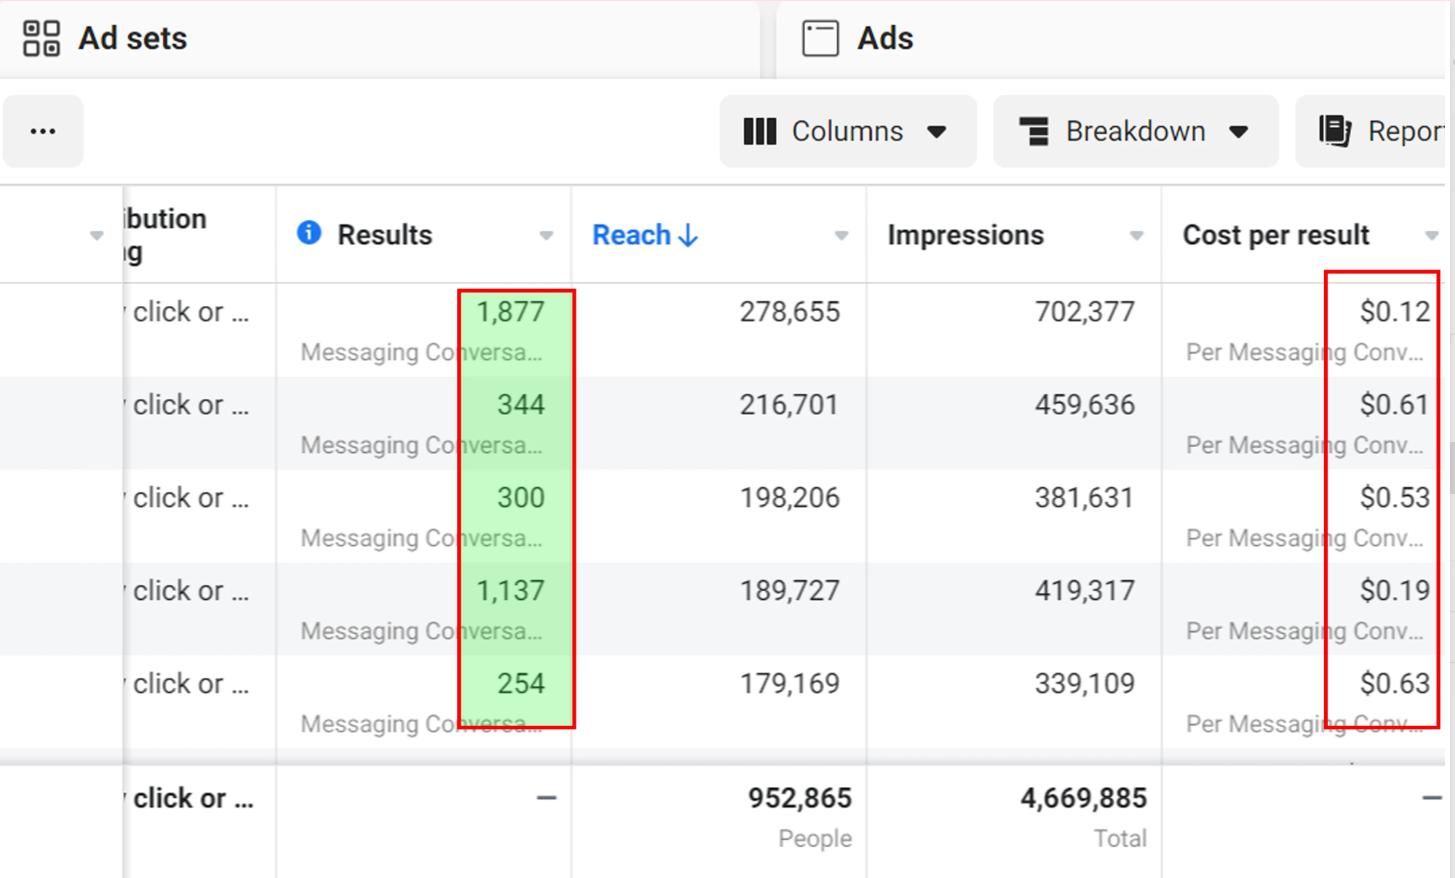Open Impressions column header menu arrow
Image resolution: width=1455 pixels, height=878 pixels.
pyautogui.click(x=1136, y=236)
